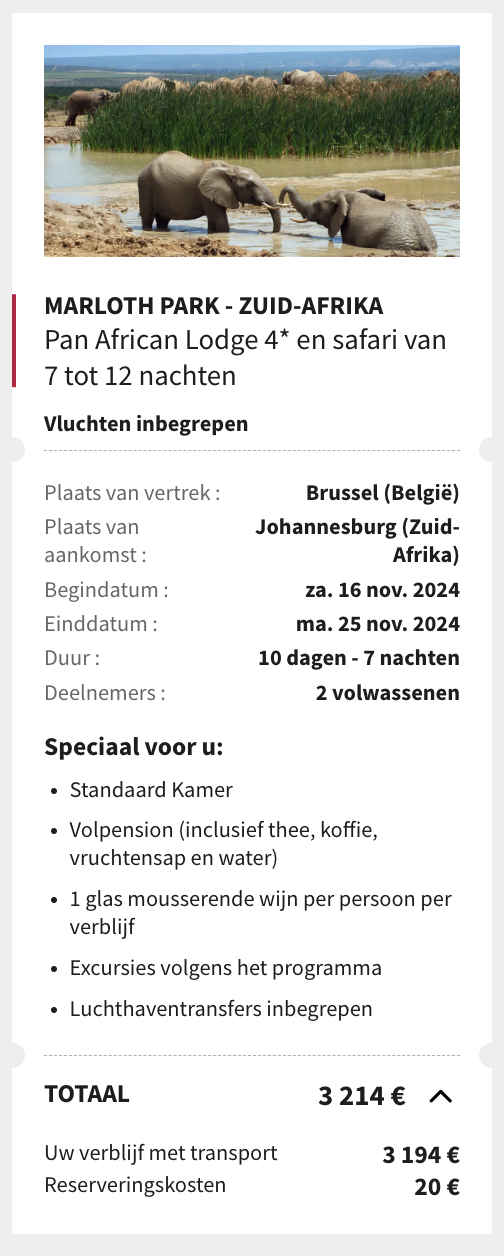Click the end date ma. 25 nov. 2024
The image size is (504, 1256).
[x=378, y=624]
